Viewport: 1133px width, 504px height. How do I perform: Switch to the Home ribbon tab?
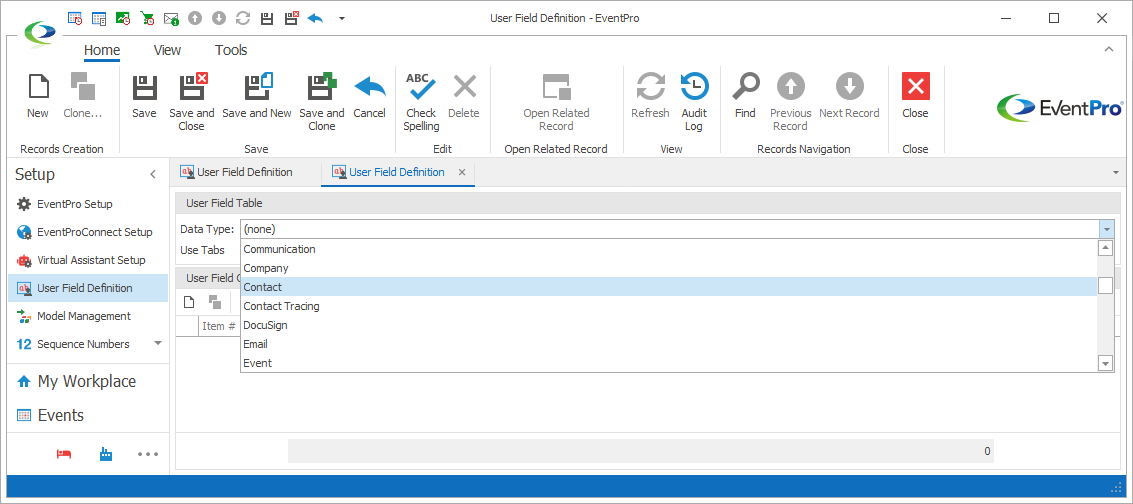pyautogui.click(x=102, y=50)
